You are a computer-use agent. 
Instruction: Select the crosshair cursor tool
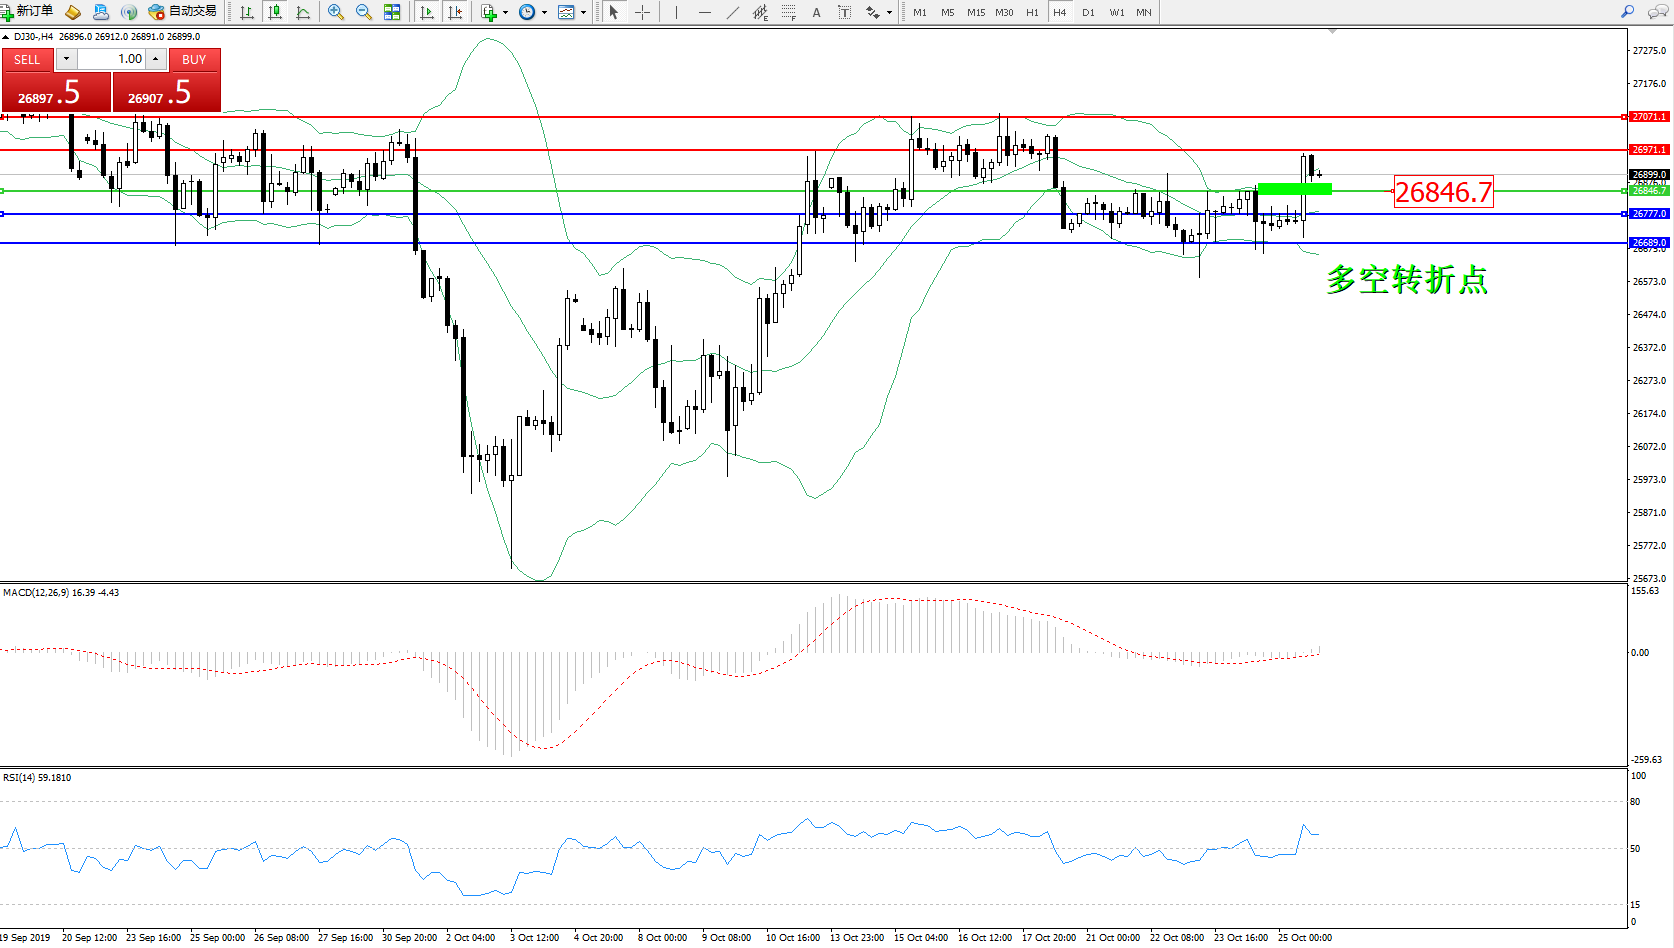coord(642,12)
